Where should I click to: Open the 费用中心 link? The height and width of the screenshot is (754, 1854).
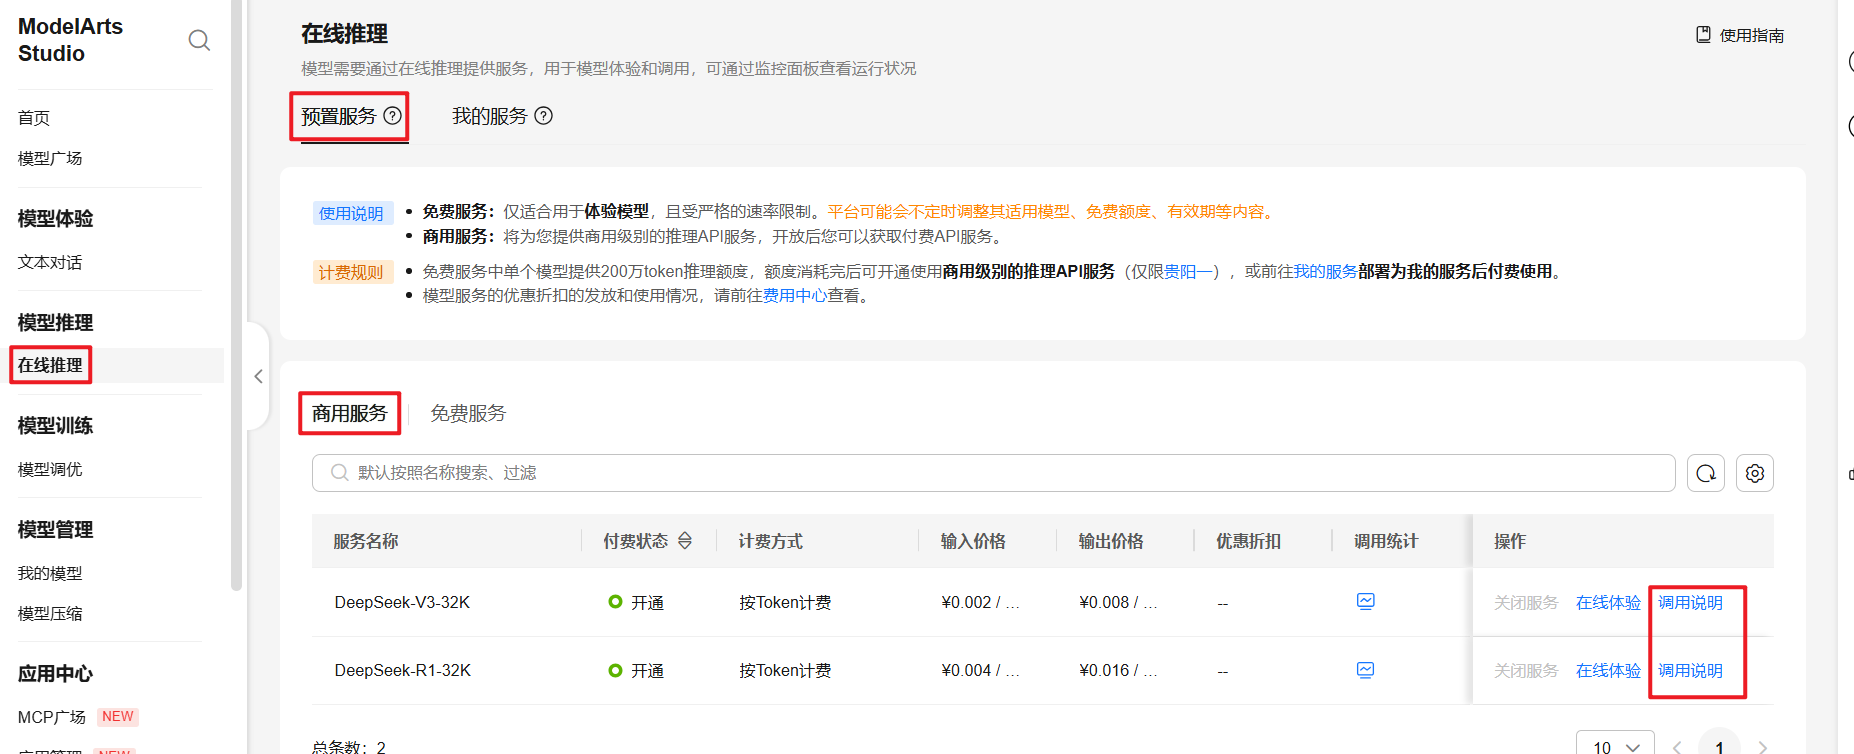(x=795, y=296)
